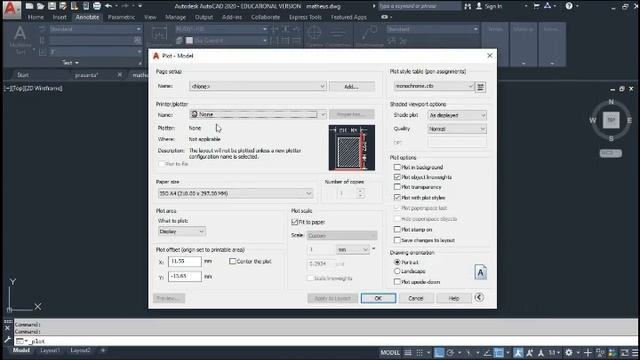Switch to the View ribbon tab
This screenshot has width=640, height=360.
point(150,17)
